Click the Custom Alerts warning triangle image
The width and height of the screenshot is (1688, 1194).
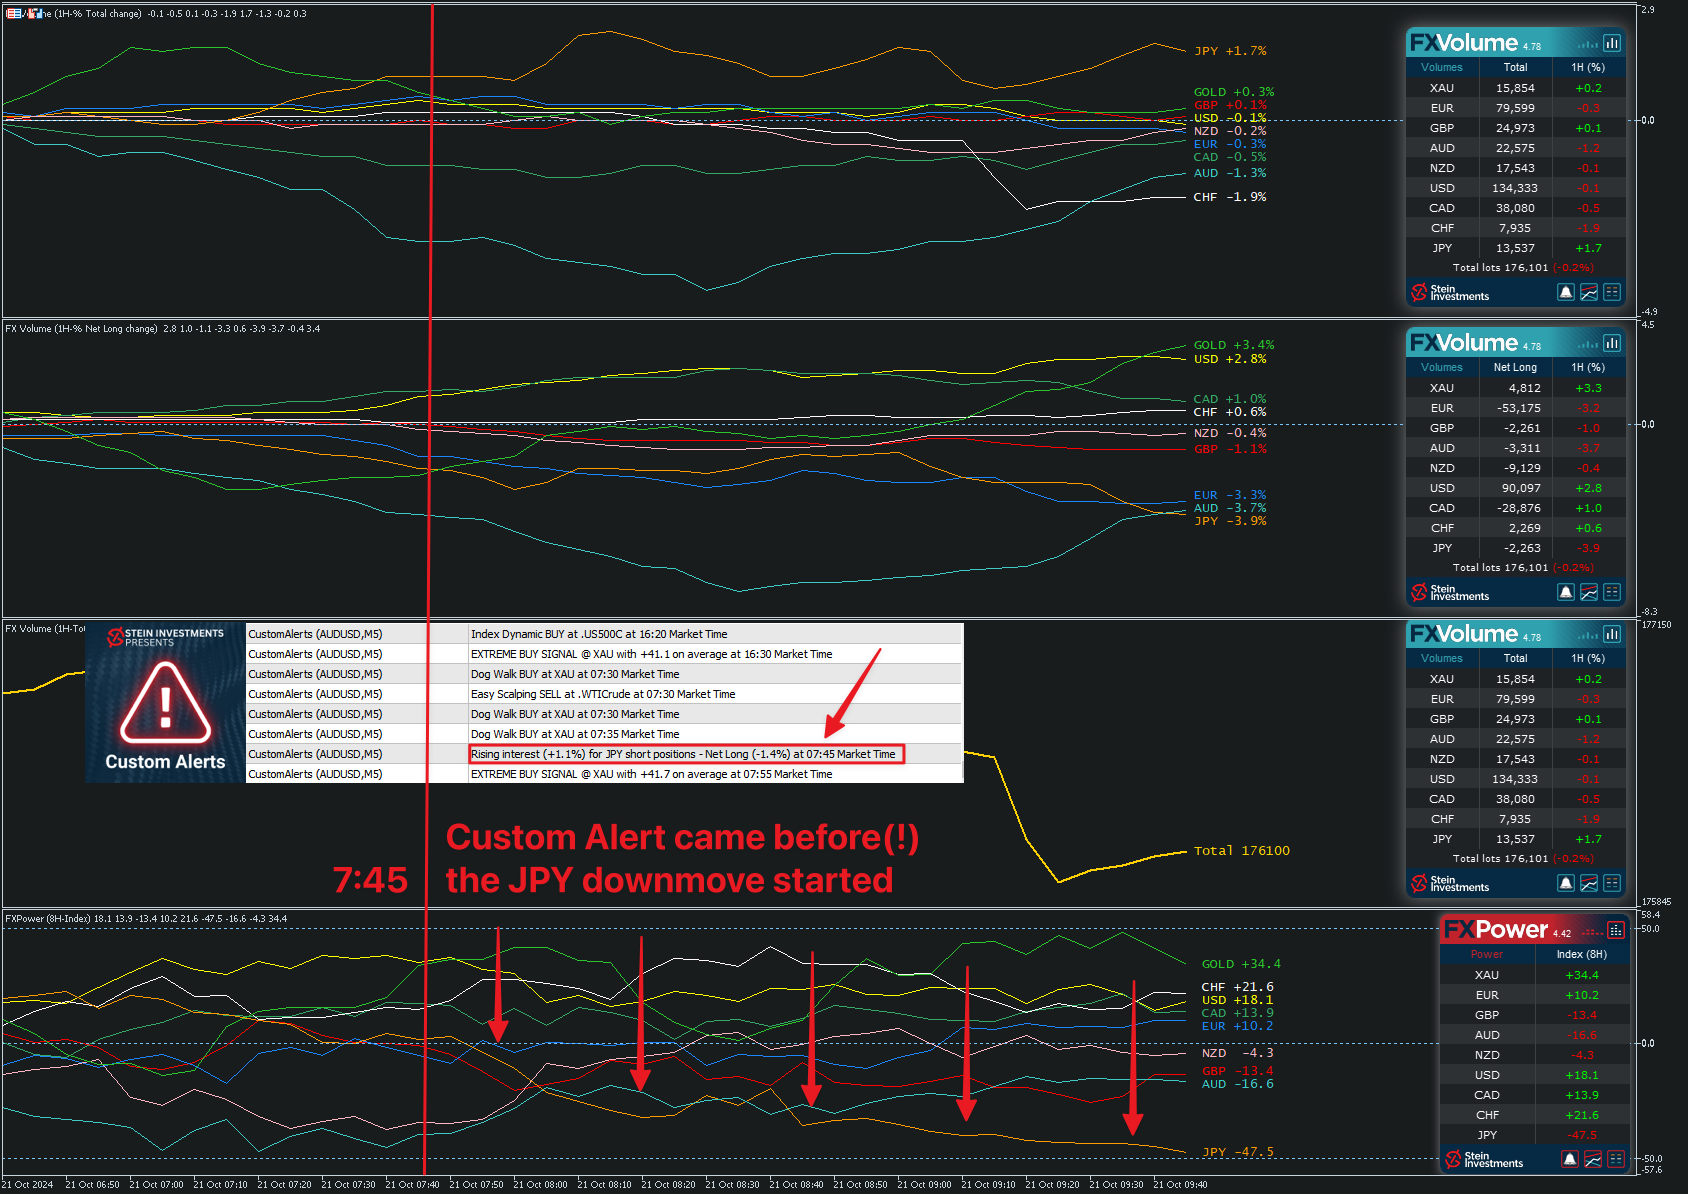165,703
